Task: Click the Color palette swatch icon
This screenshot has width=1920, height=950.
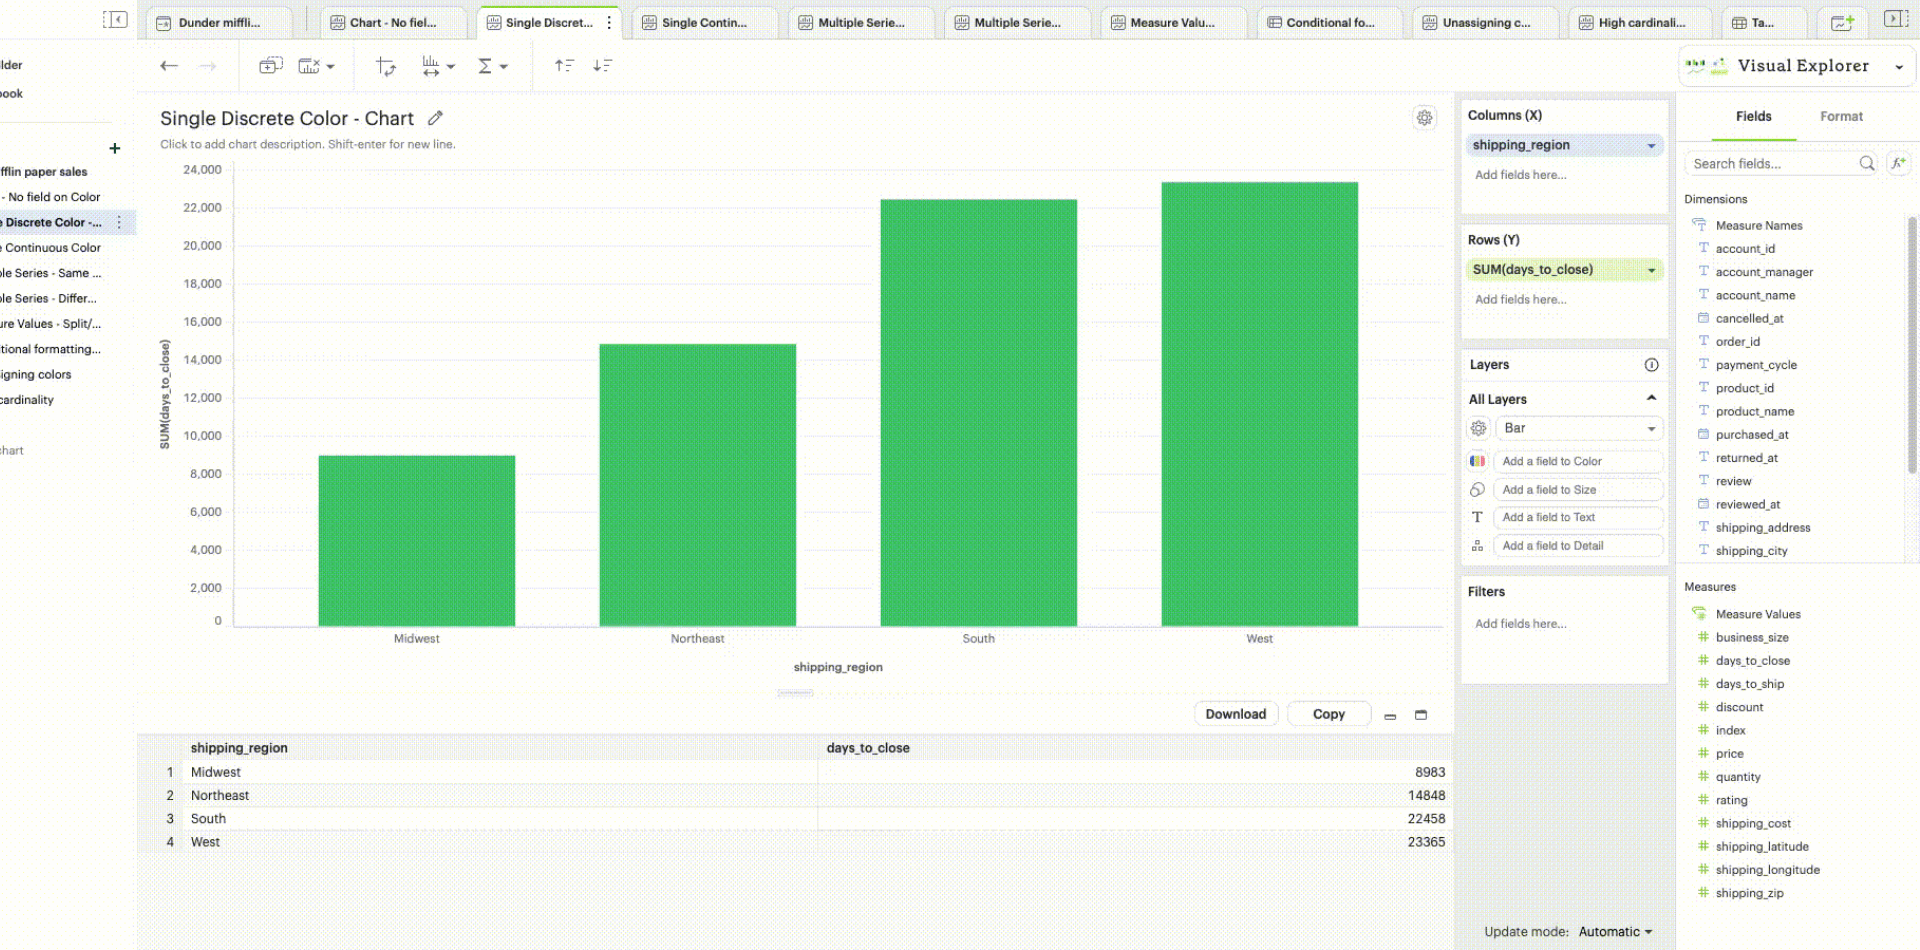Action: [x=1477, y=461]
